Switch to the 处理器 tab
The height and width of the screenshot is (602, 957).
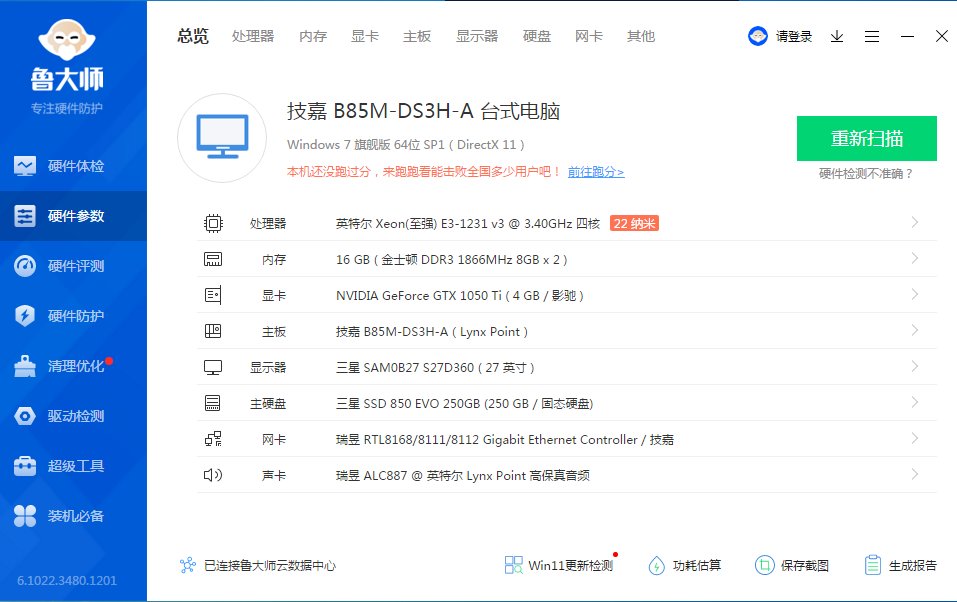coord(253,37)
